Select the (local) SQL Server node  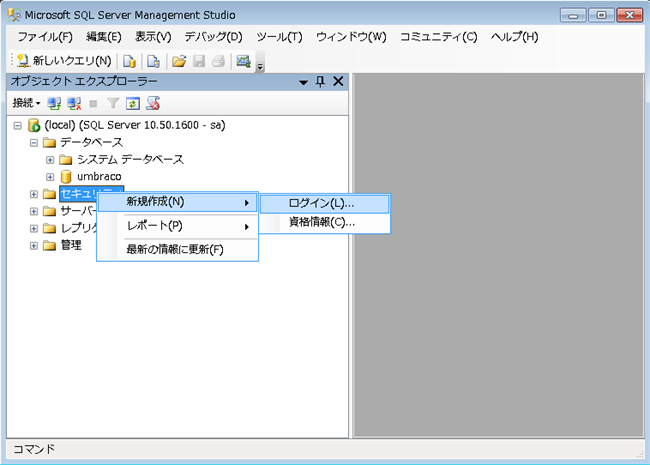coord(134,125)
